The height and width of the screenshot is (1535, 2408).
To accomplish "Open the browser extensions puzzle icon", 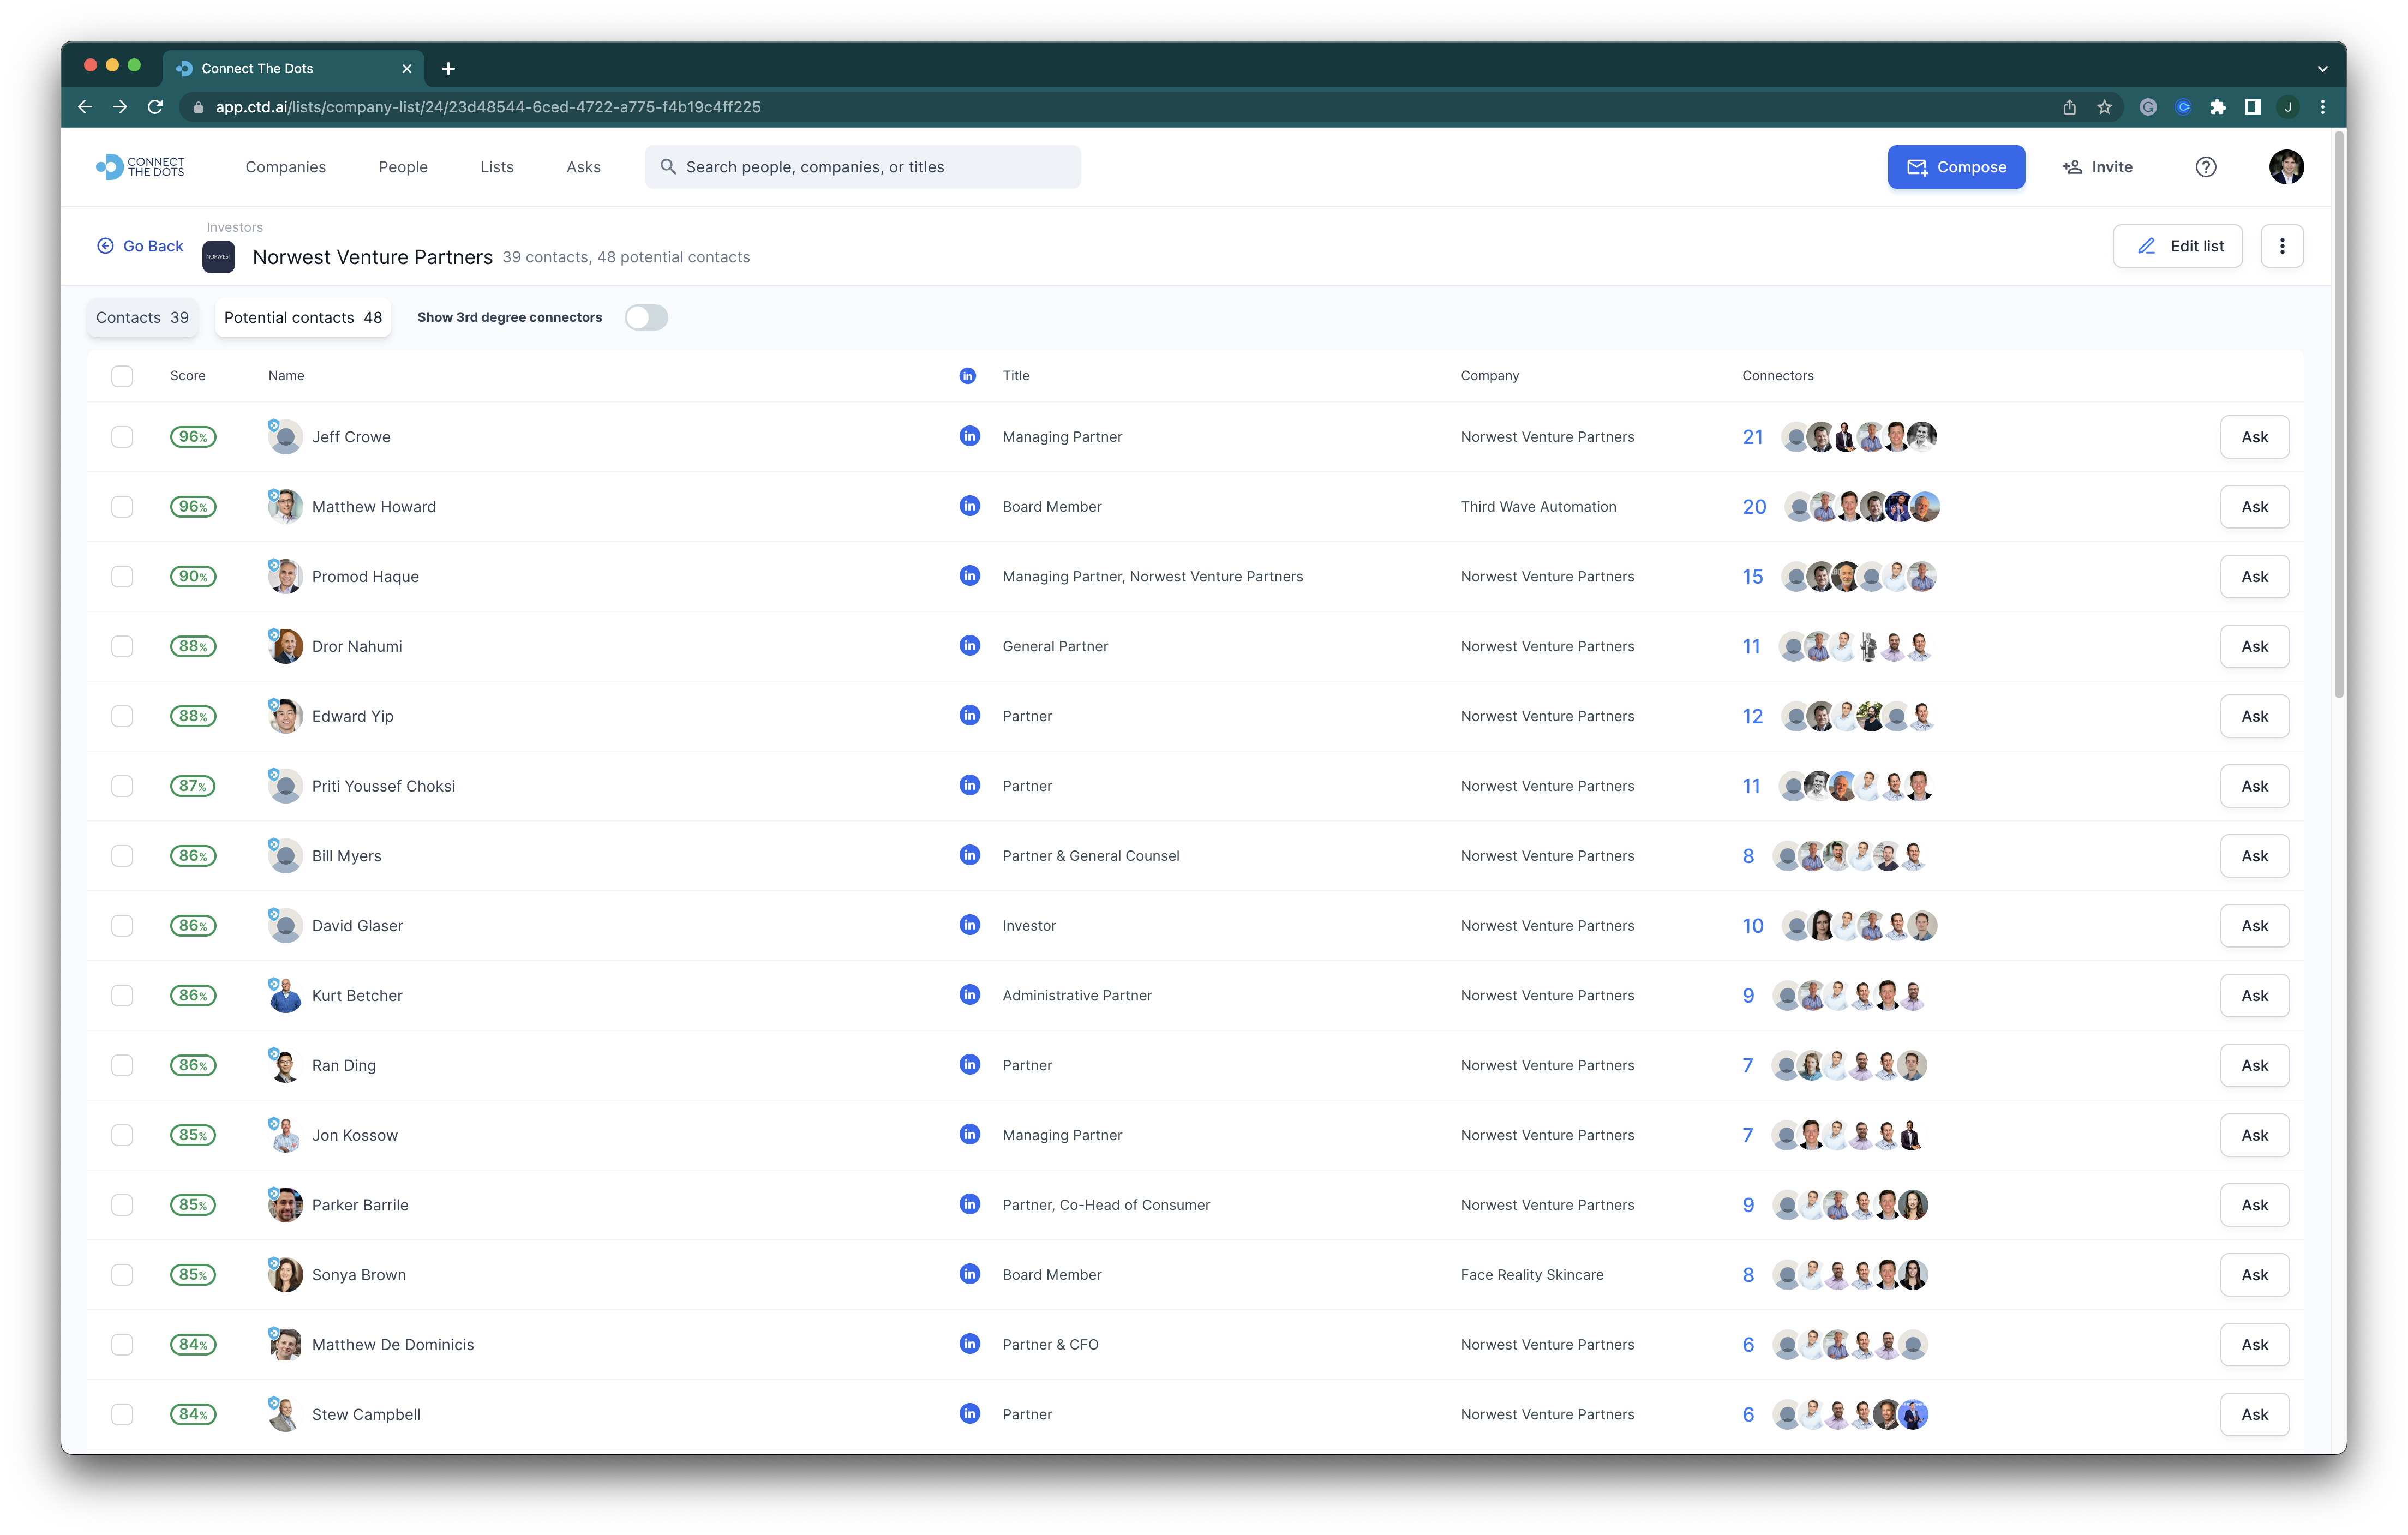I will point(2218,107).
